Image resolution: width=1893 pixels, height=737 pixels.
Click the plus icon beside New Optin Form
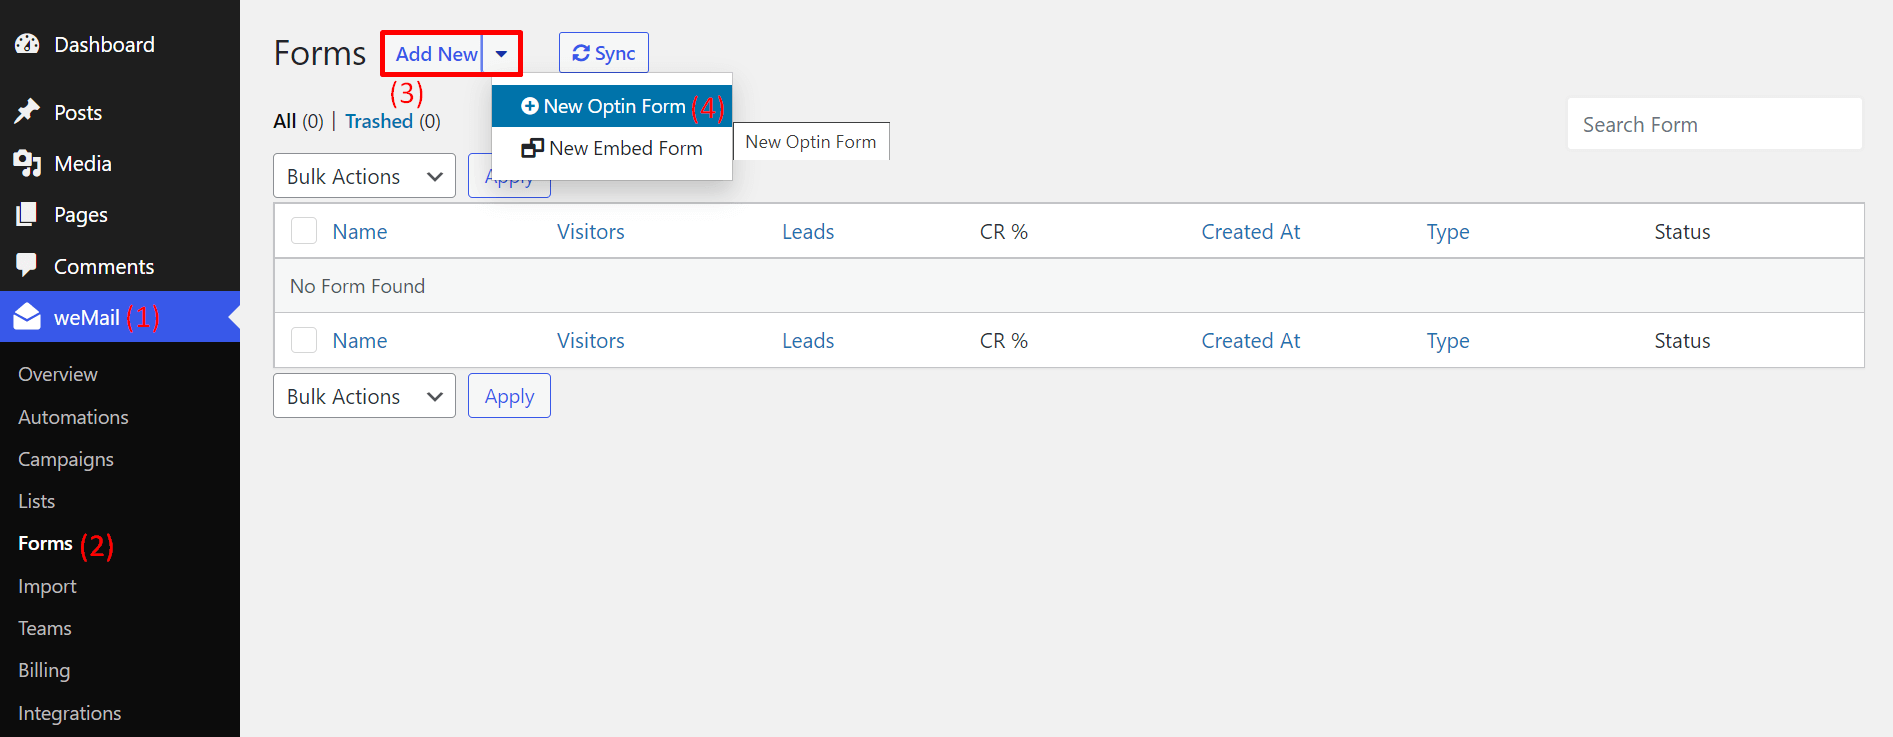(x=530, y=106)
